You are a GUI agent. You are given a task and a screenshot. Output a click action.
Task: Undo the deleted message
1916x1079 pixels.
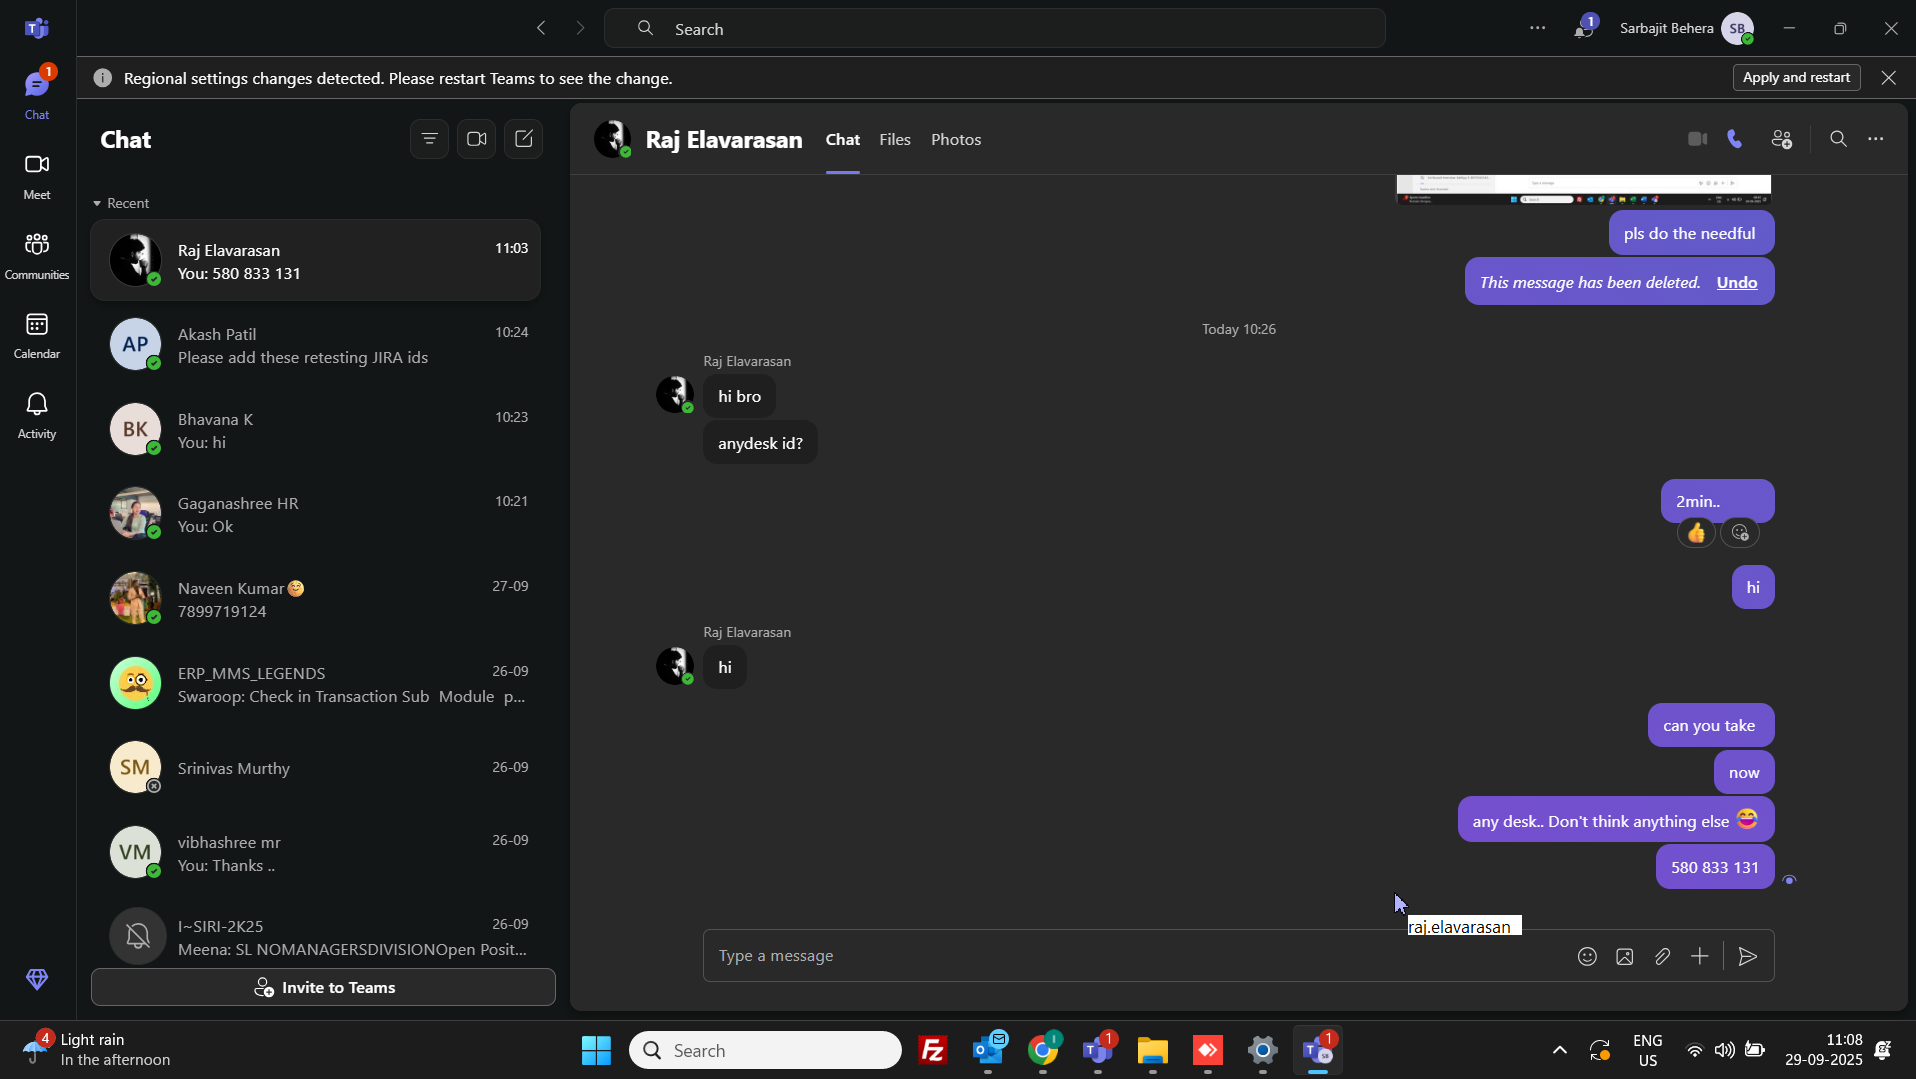(1737, 283)
